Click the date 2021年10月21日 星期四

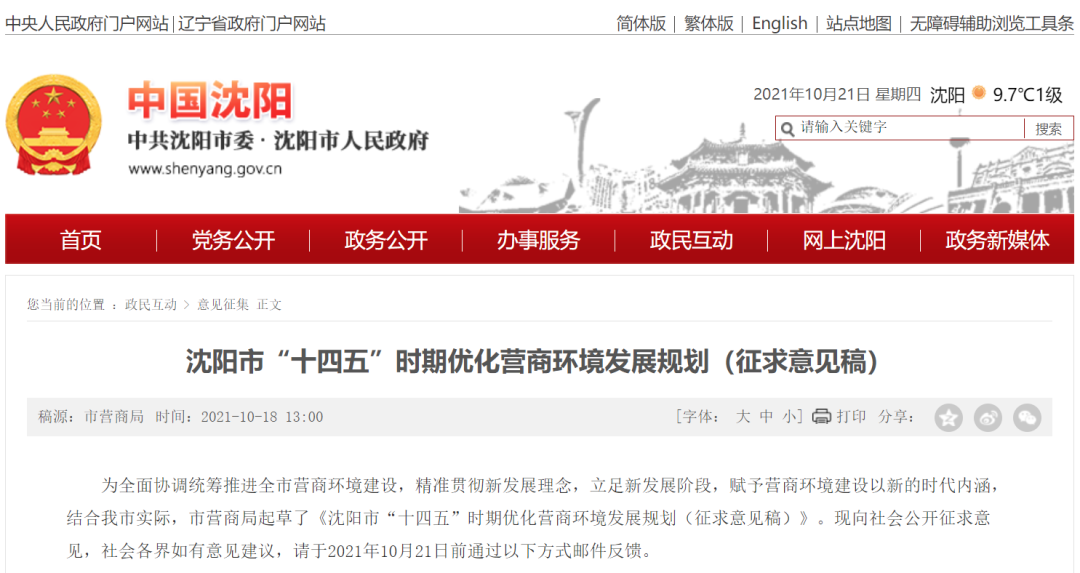(x=837, y=94)
